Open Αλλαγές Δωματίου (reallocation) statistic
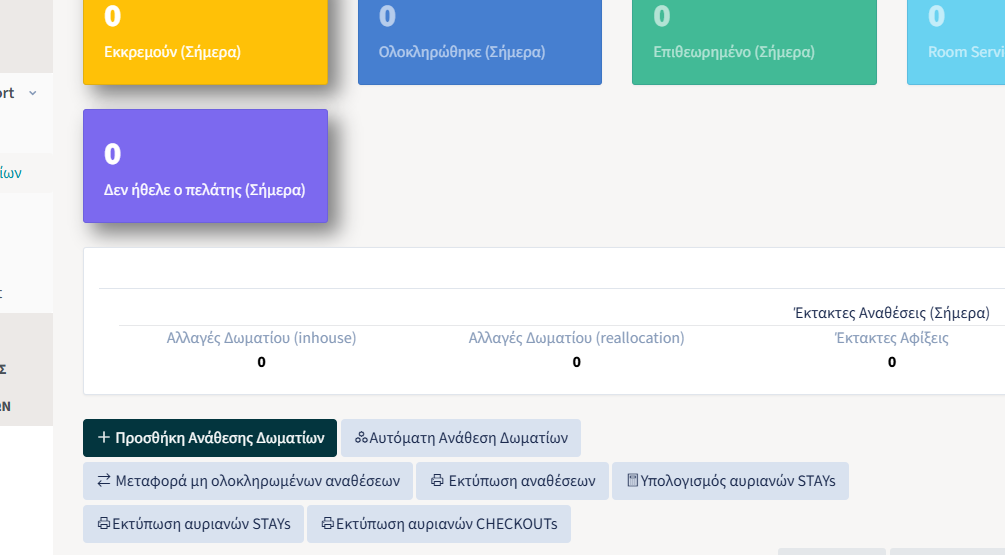This screenshot has height=555, width=1005. [576, 338]
